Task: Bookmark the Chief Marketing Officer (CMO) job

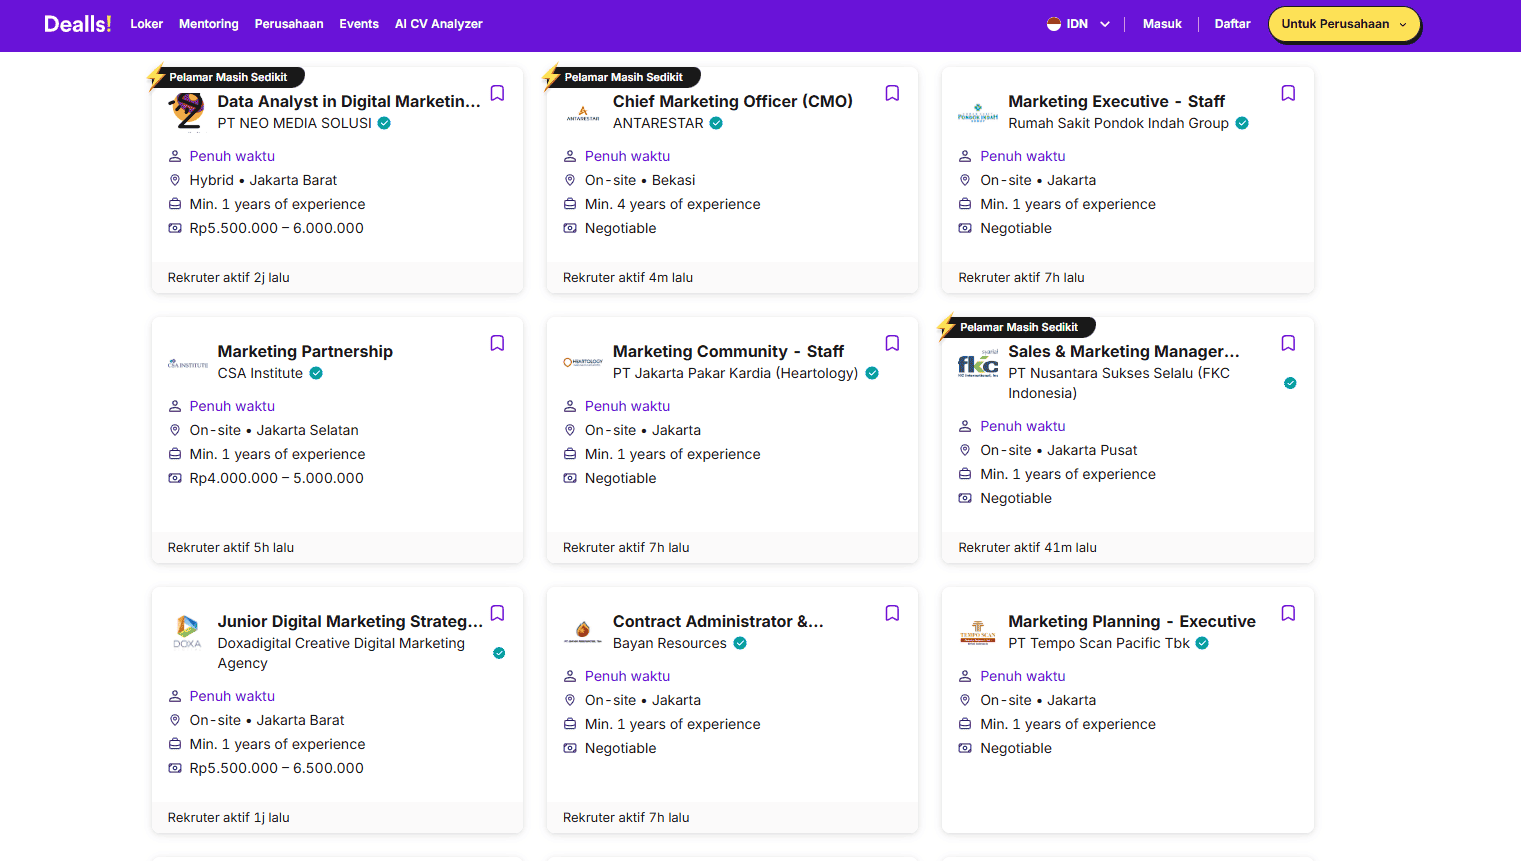Action: [892, 93]
